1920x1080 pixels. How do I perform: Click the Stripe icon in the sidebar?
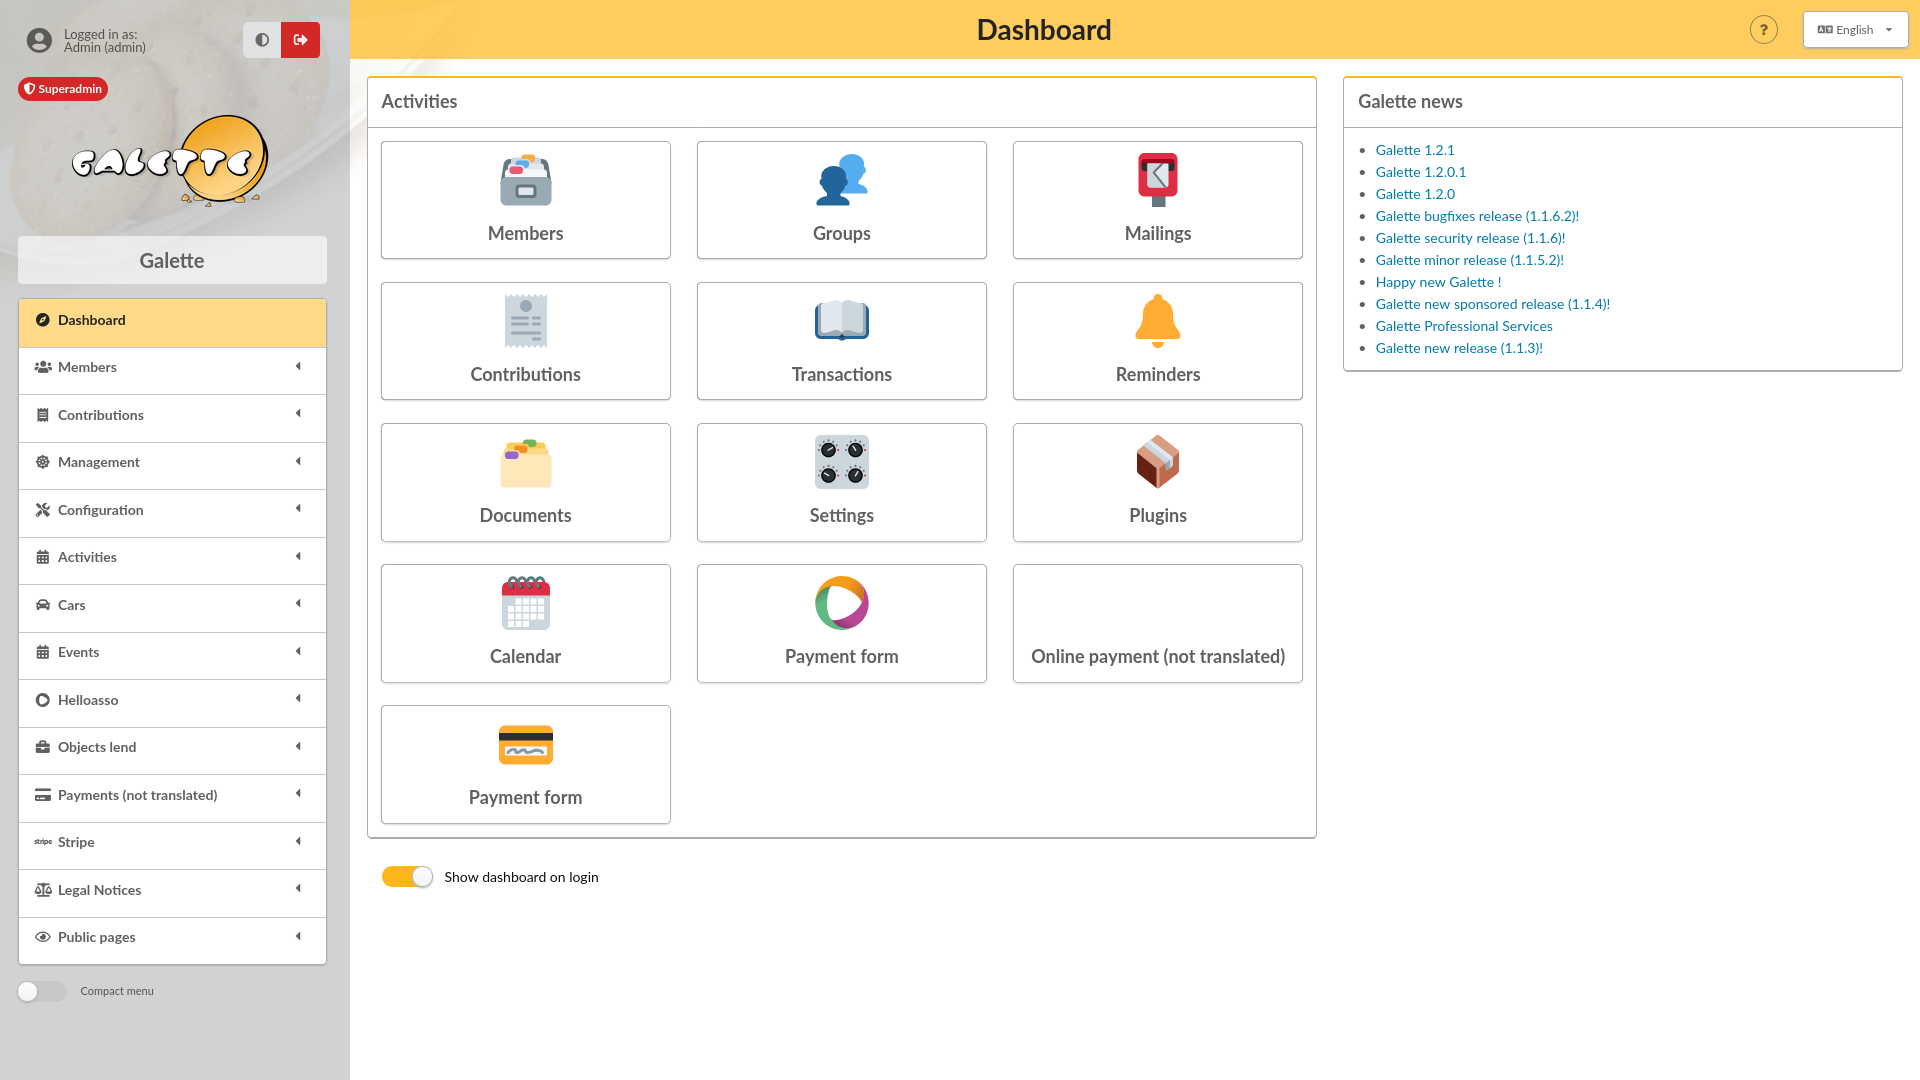click(43, 842)
